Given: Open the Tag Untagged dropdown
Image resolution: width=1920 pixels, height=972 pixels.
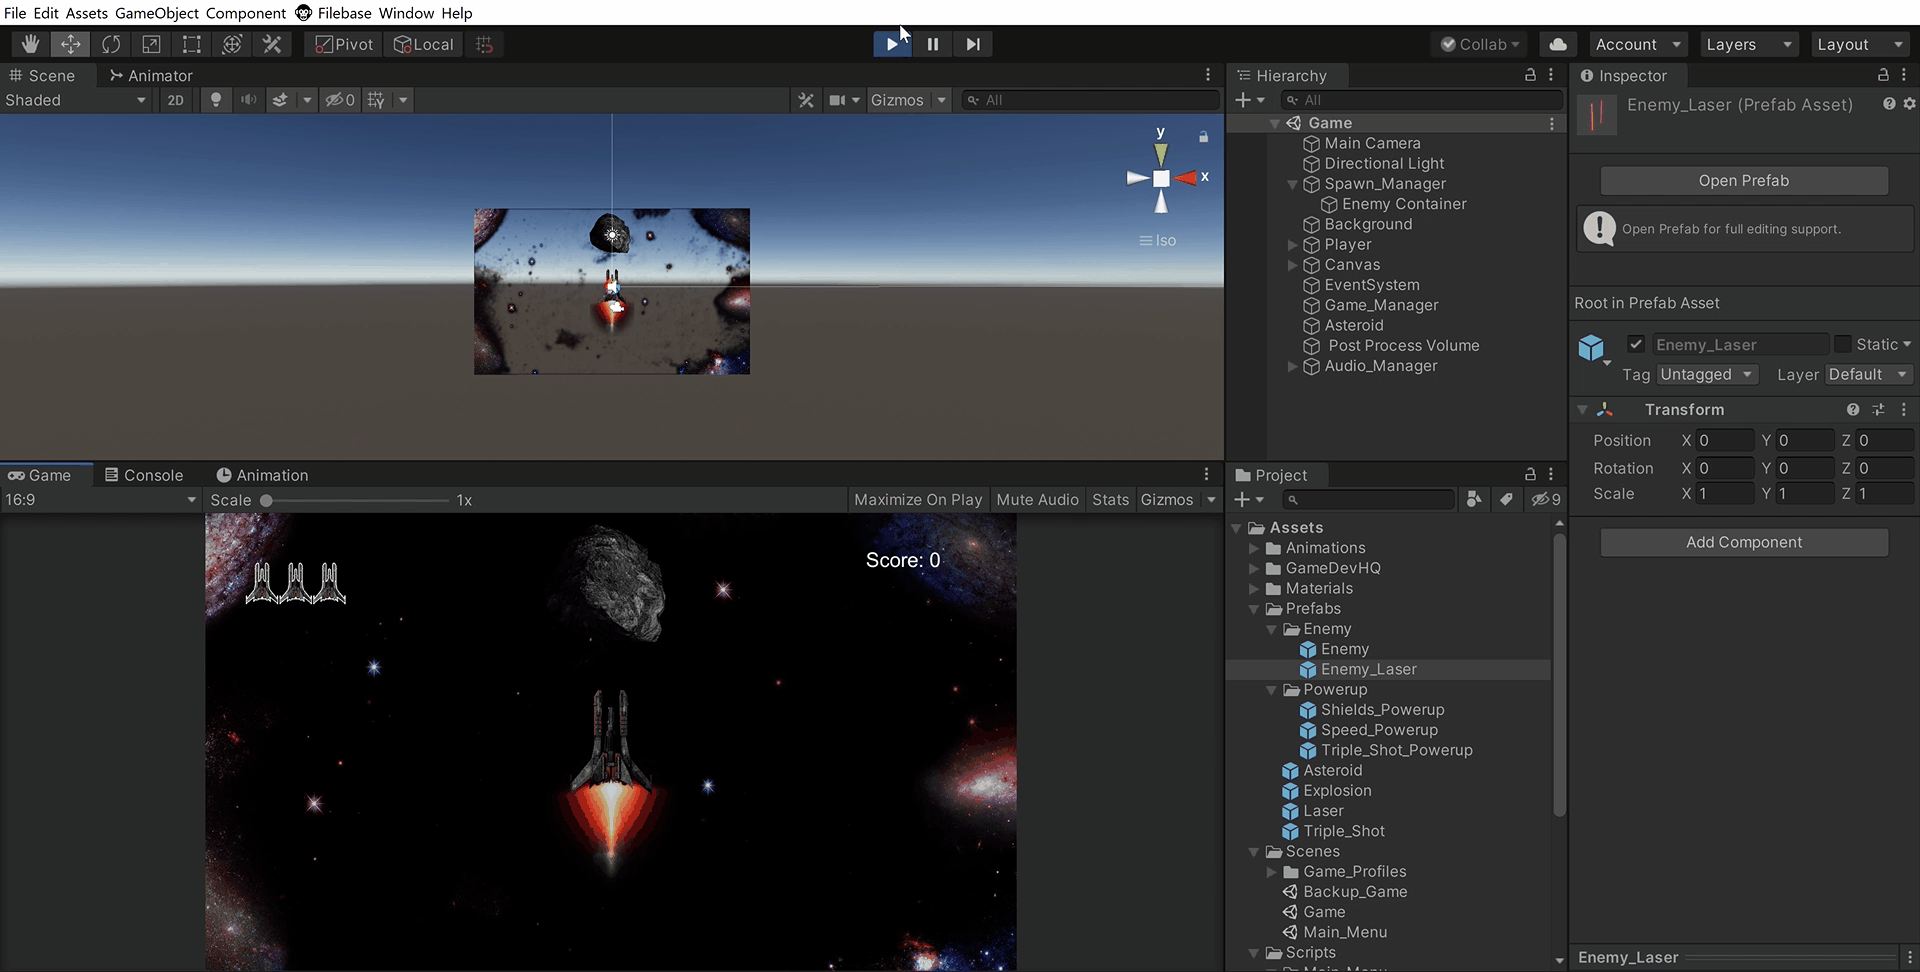Looking at the screenshot, I should (x=1707, y=374).
